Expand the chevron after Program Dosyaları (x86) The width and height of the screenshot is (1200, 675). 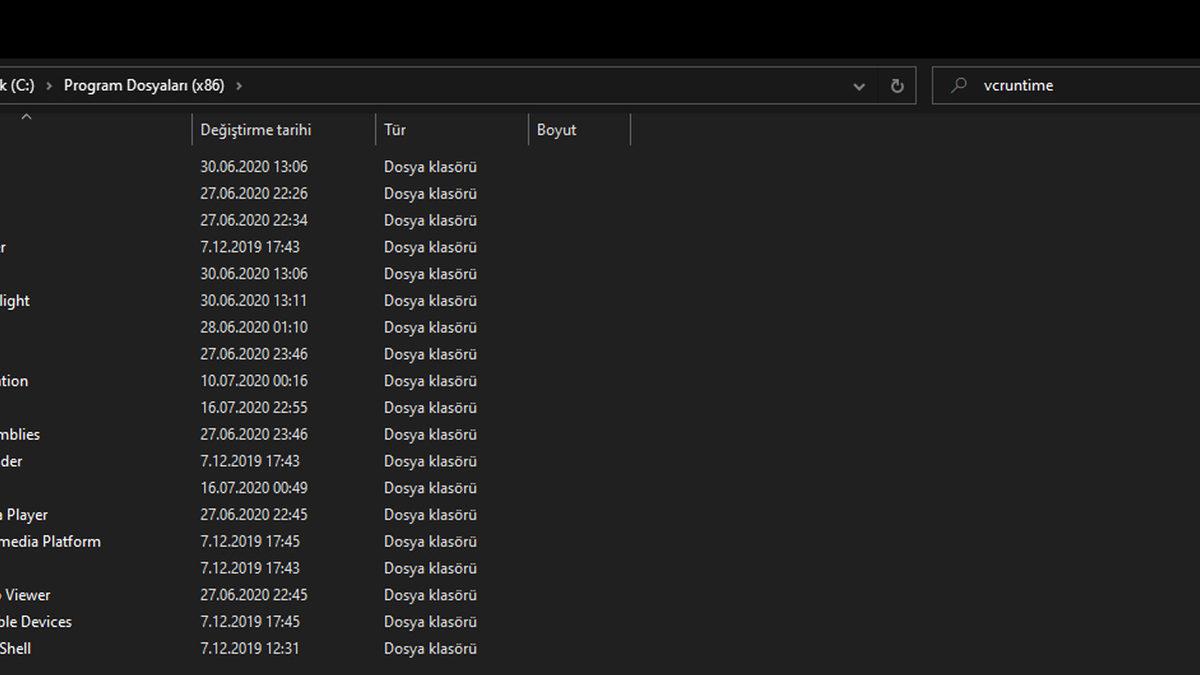[239, 86]
